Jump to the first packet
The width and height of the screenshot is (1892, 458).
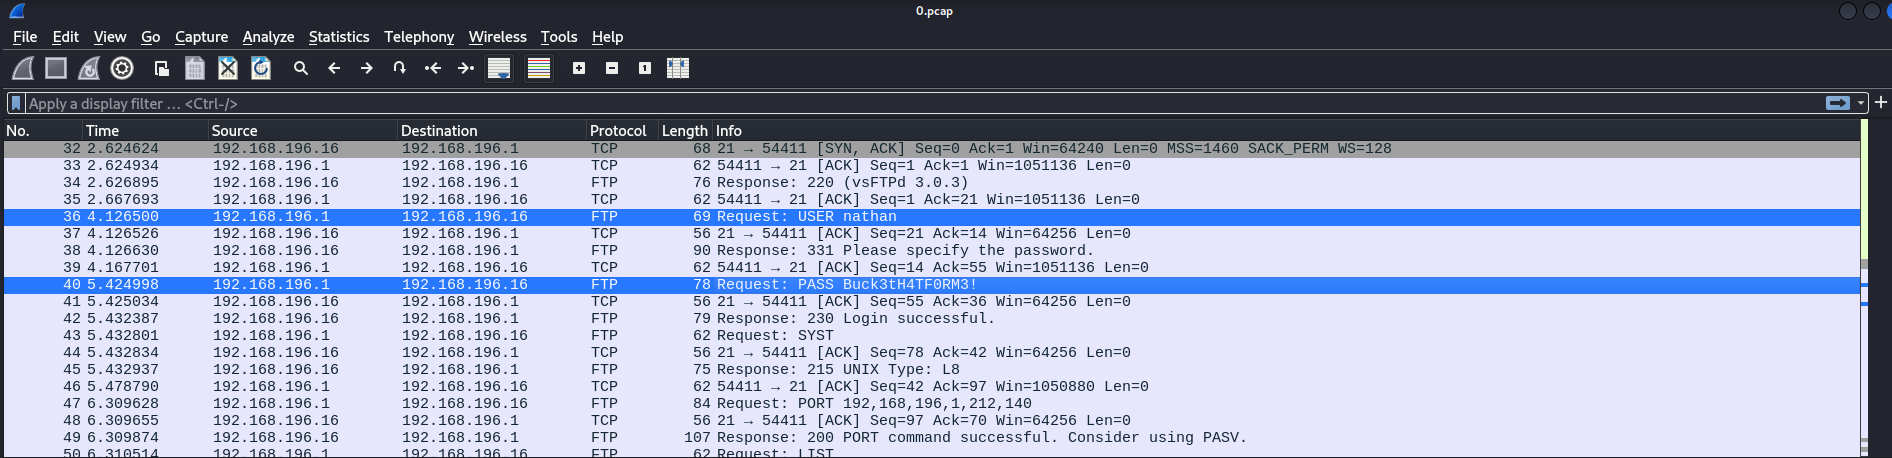pyautogui.click(x=432, y=68)
